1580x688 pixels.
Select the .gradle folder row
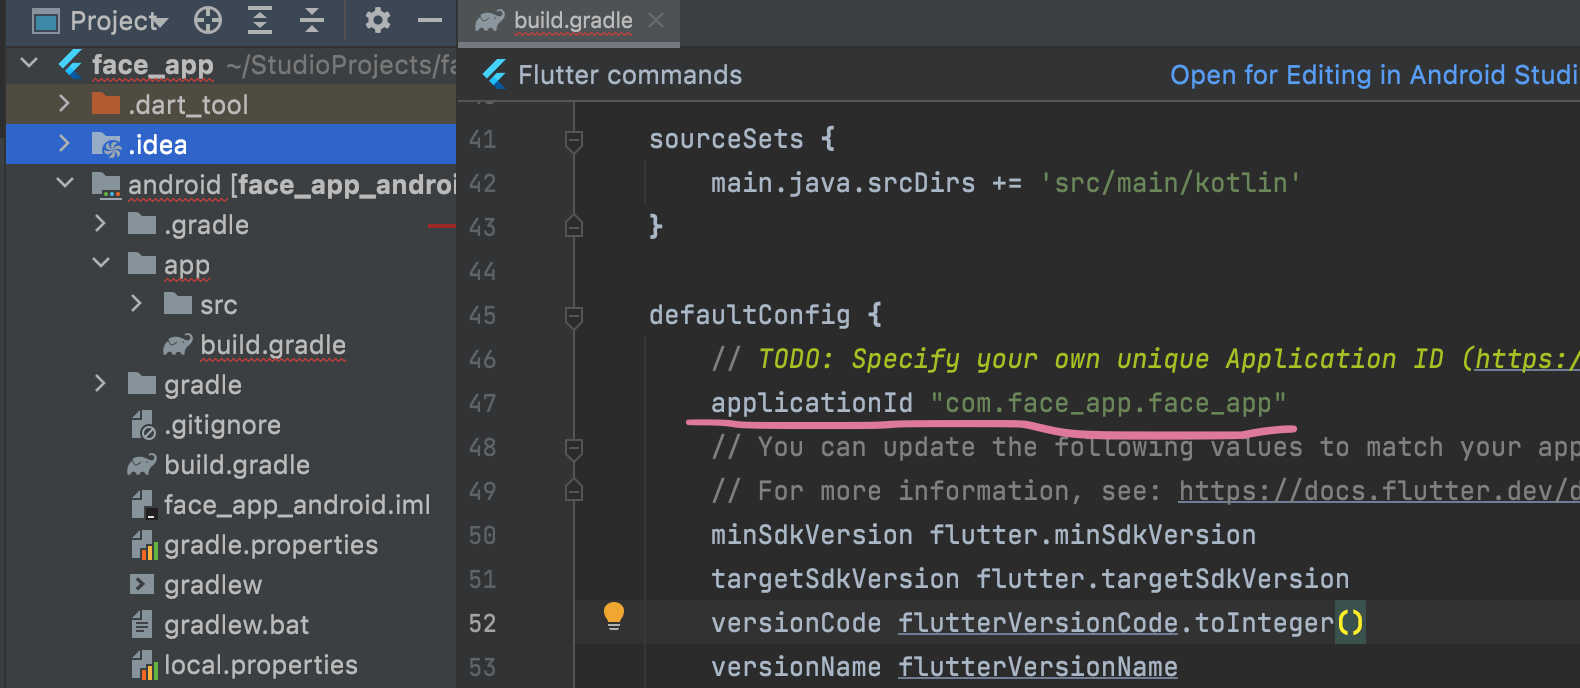coord(231,224)
